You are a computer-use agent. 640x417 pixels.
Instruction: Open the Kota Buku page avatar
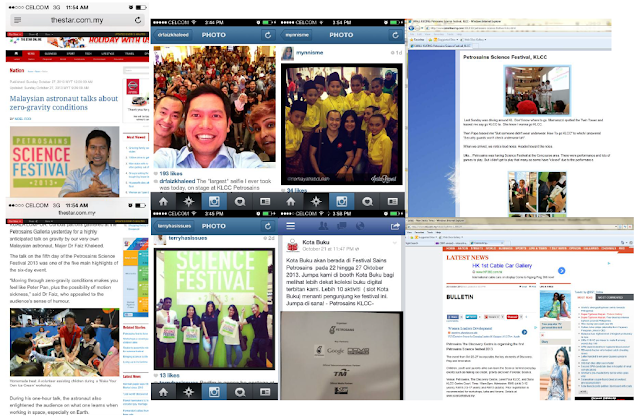292,245
